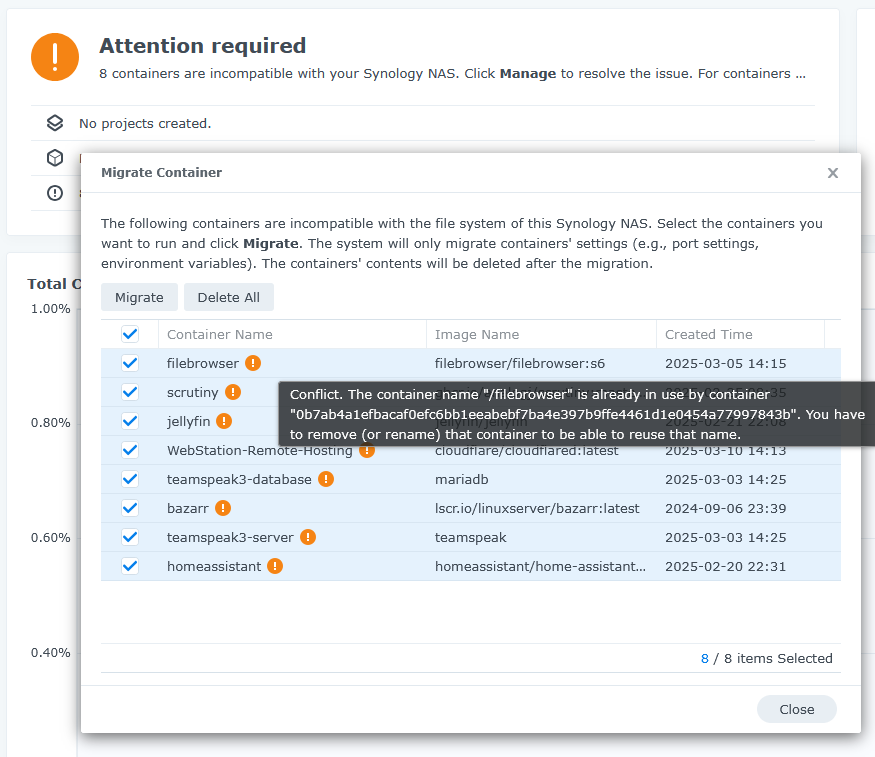Uncheck the teamspeak3-server checkbox

coord(130,537)
